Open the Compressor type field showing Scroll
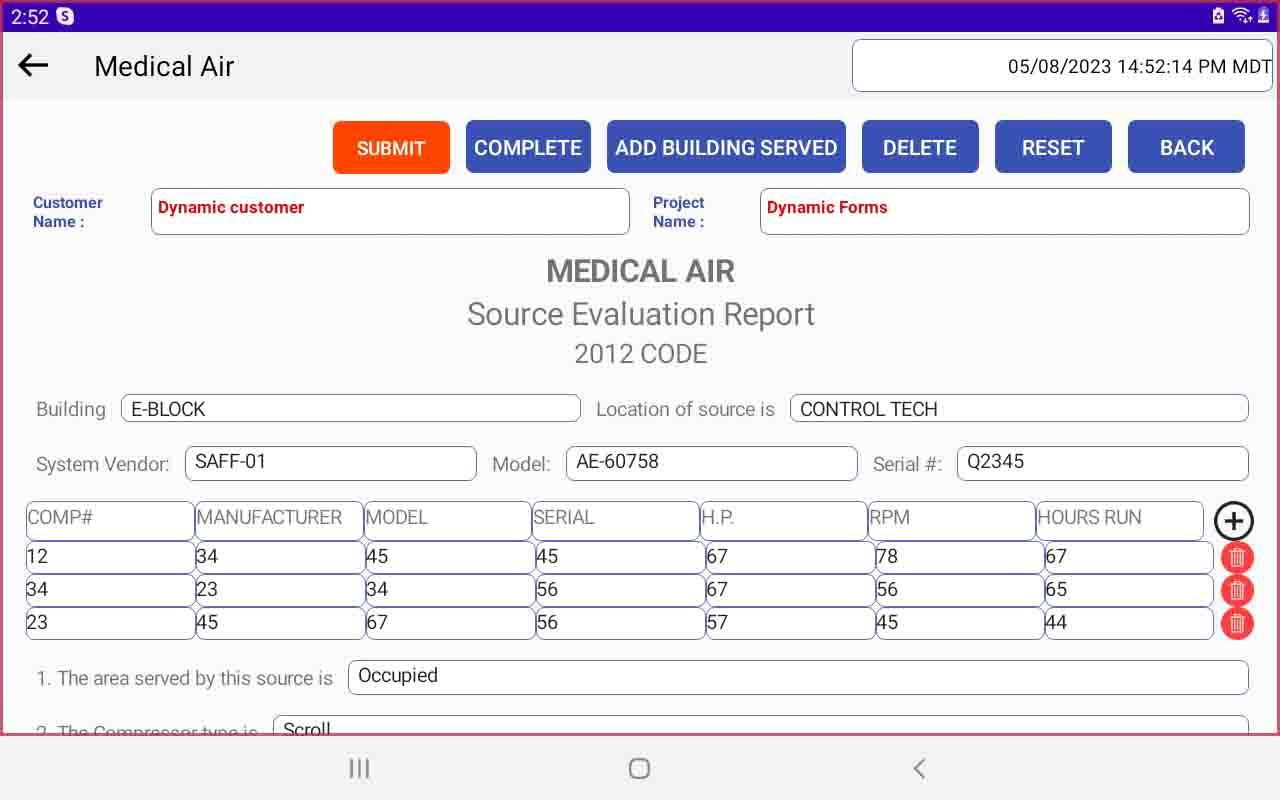Viewport: 1280px width, 800px height. [761, 726]
